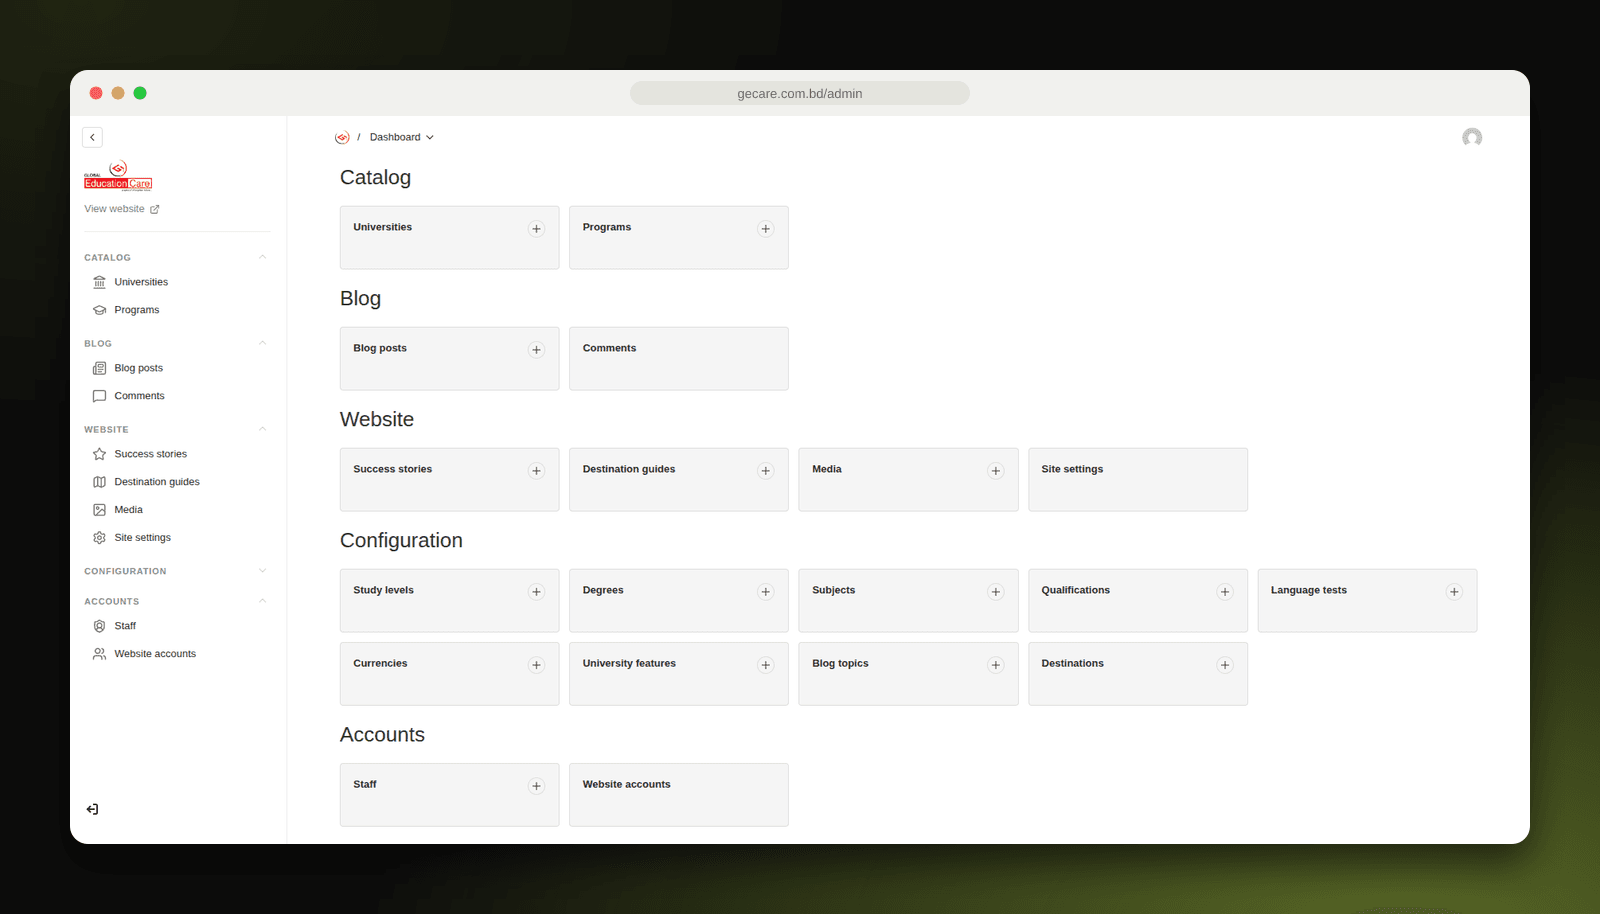Open the Currencies dashboard card
The height and width of the screenshot is (914, 1600).
(449, 673)
